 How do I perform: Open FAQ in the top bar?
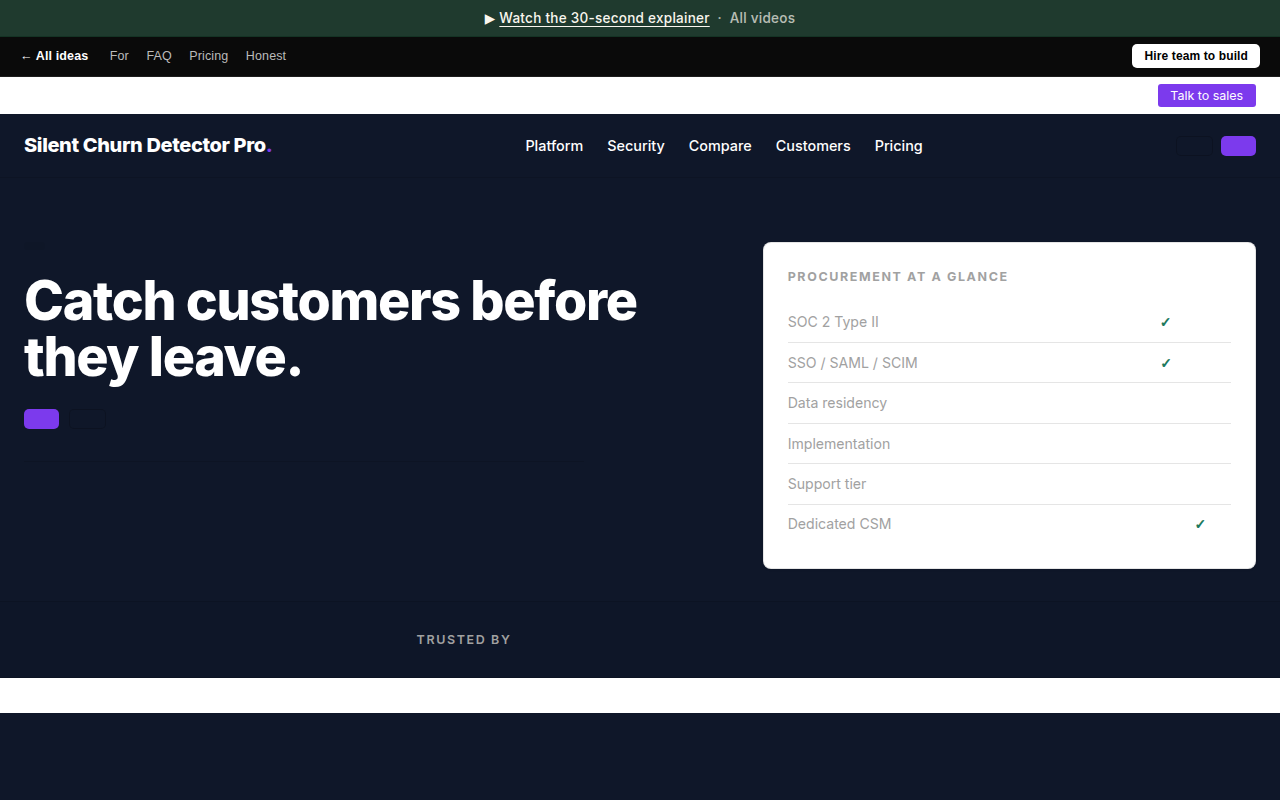[159, 56]
